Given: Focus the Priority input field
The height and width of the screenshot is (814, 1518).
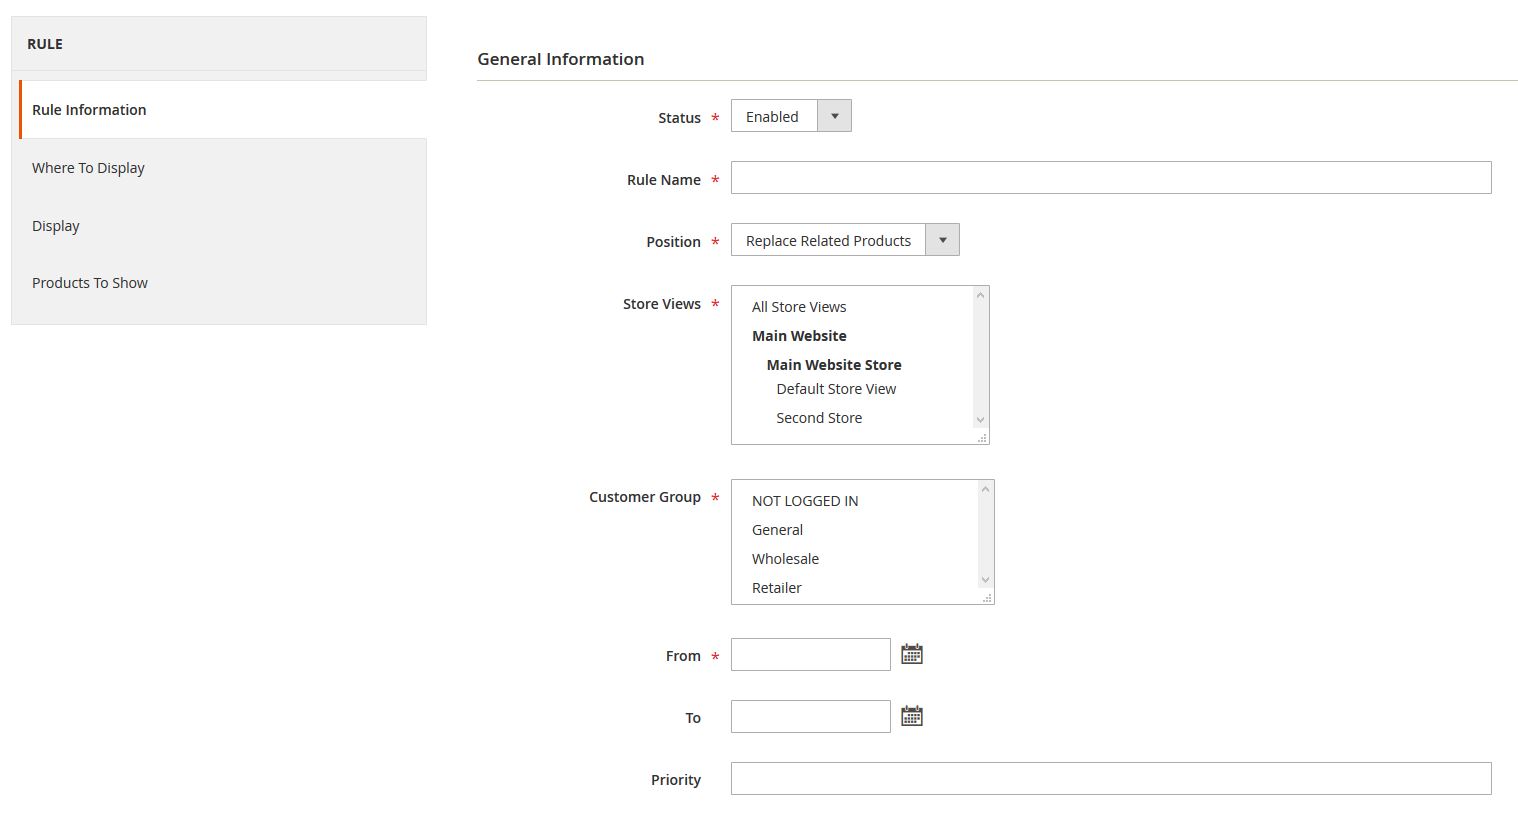Looking at the screenshot, I should click(x=1110, y=779).
